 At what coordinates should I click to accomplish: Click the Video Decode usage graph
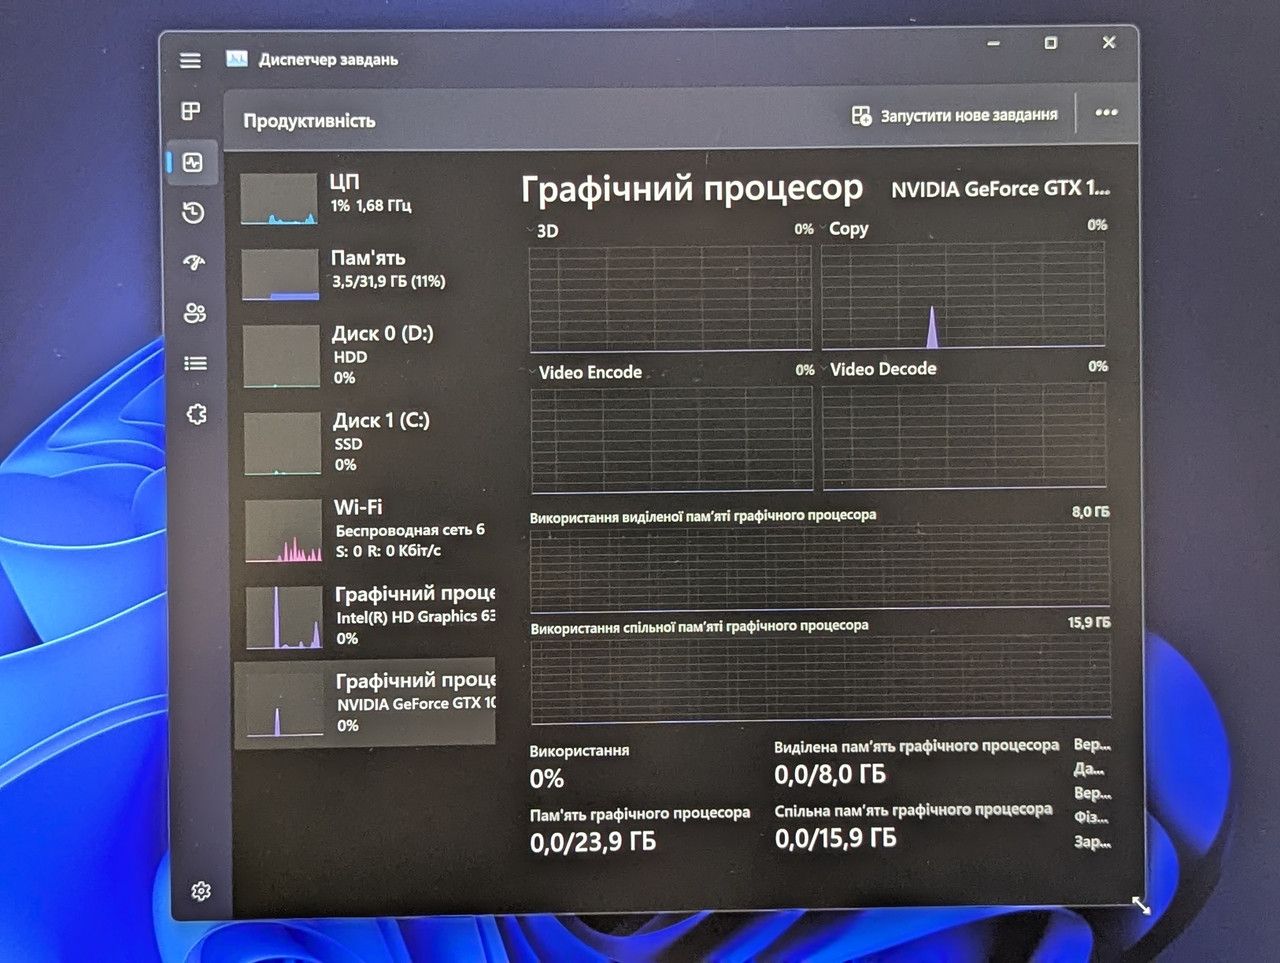(x=965, y=436)
